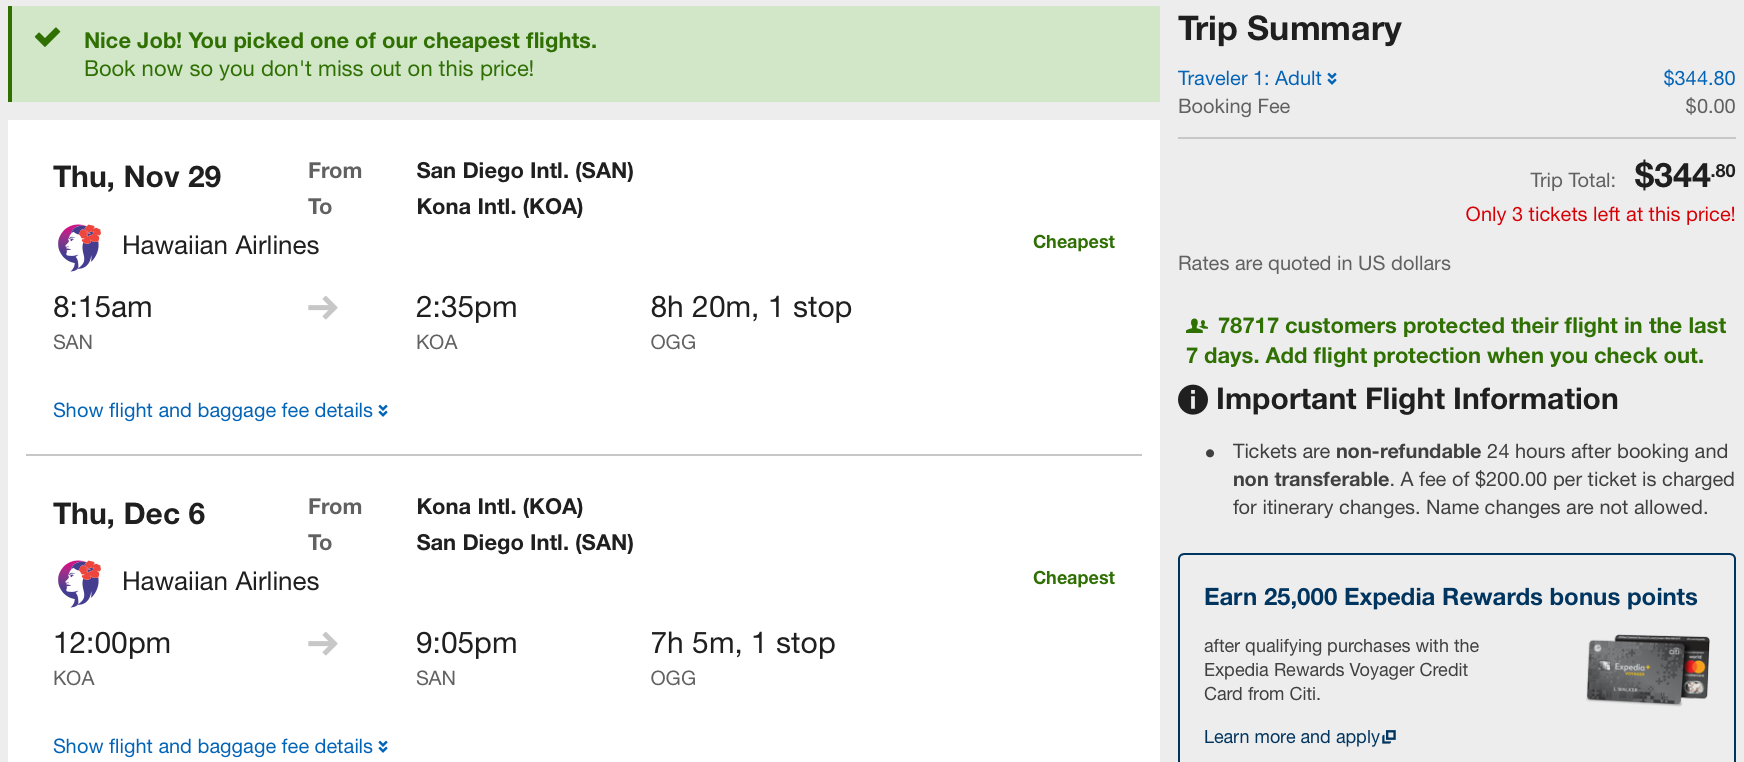This screenshot has width=1744, height=762.
Task: Click the Important Flight Information info icon
Action: [1193, 400]
